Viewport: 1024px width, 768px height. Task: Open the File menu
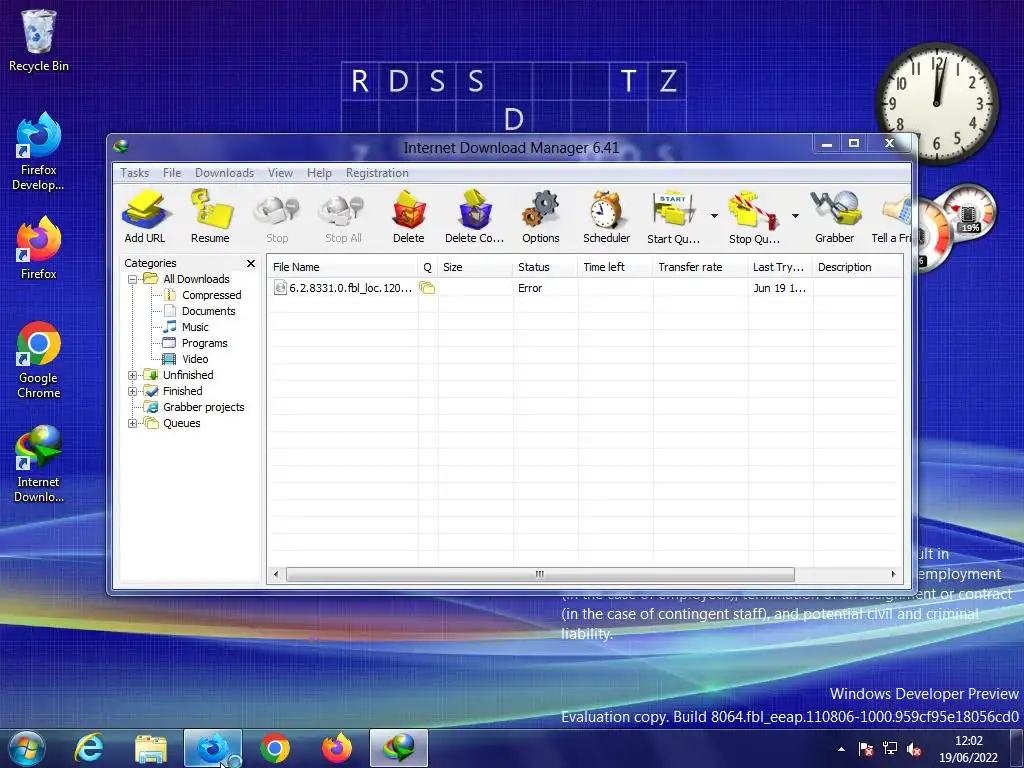(x=172, y=173)
